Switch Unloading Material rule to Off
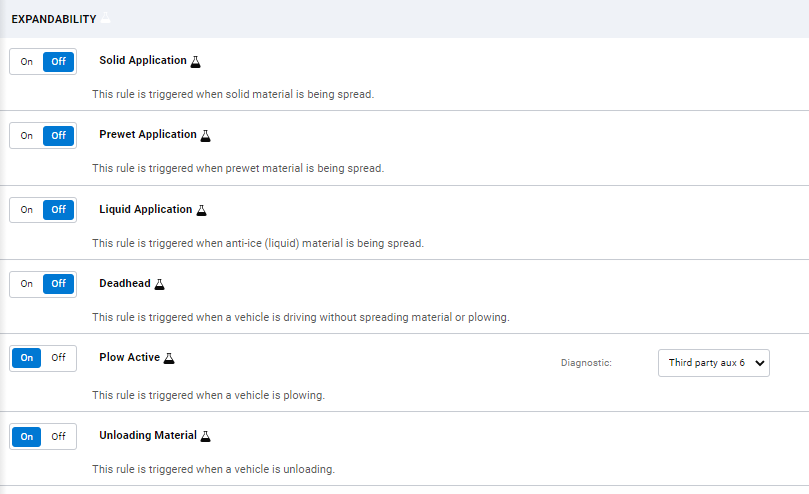The height and width of the screenshot is (494, 809). click(59, 436)
